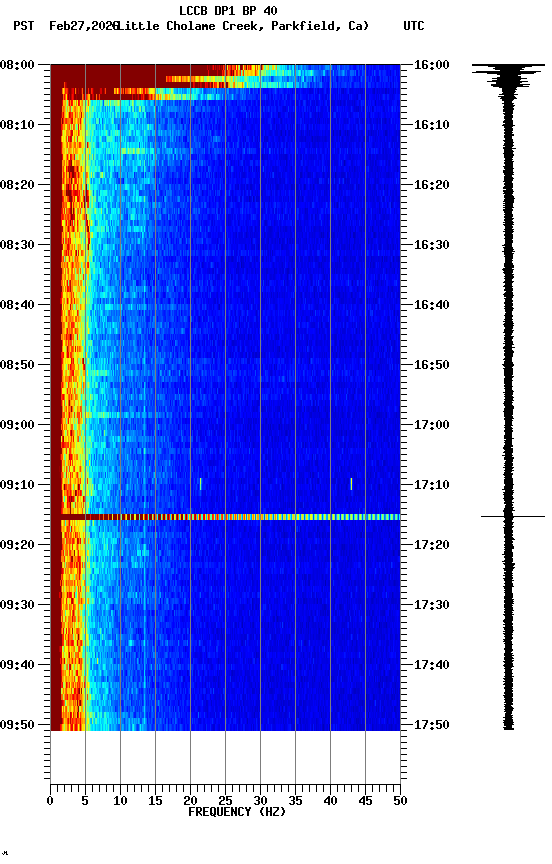Viewport: 552px width, 864px height.
Task: Click the 17:40 UTC time label
Action: point(432,665)
